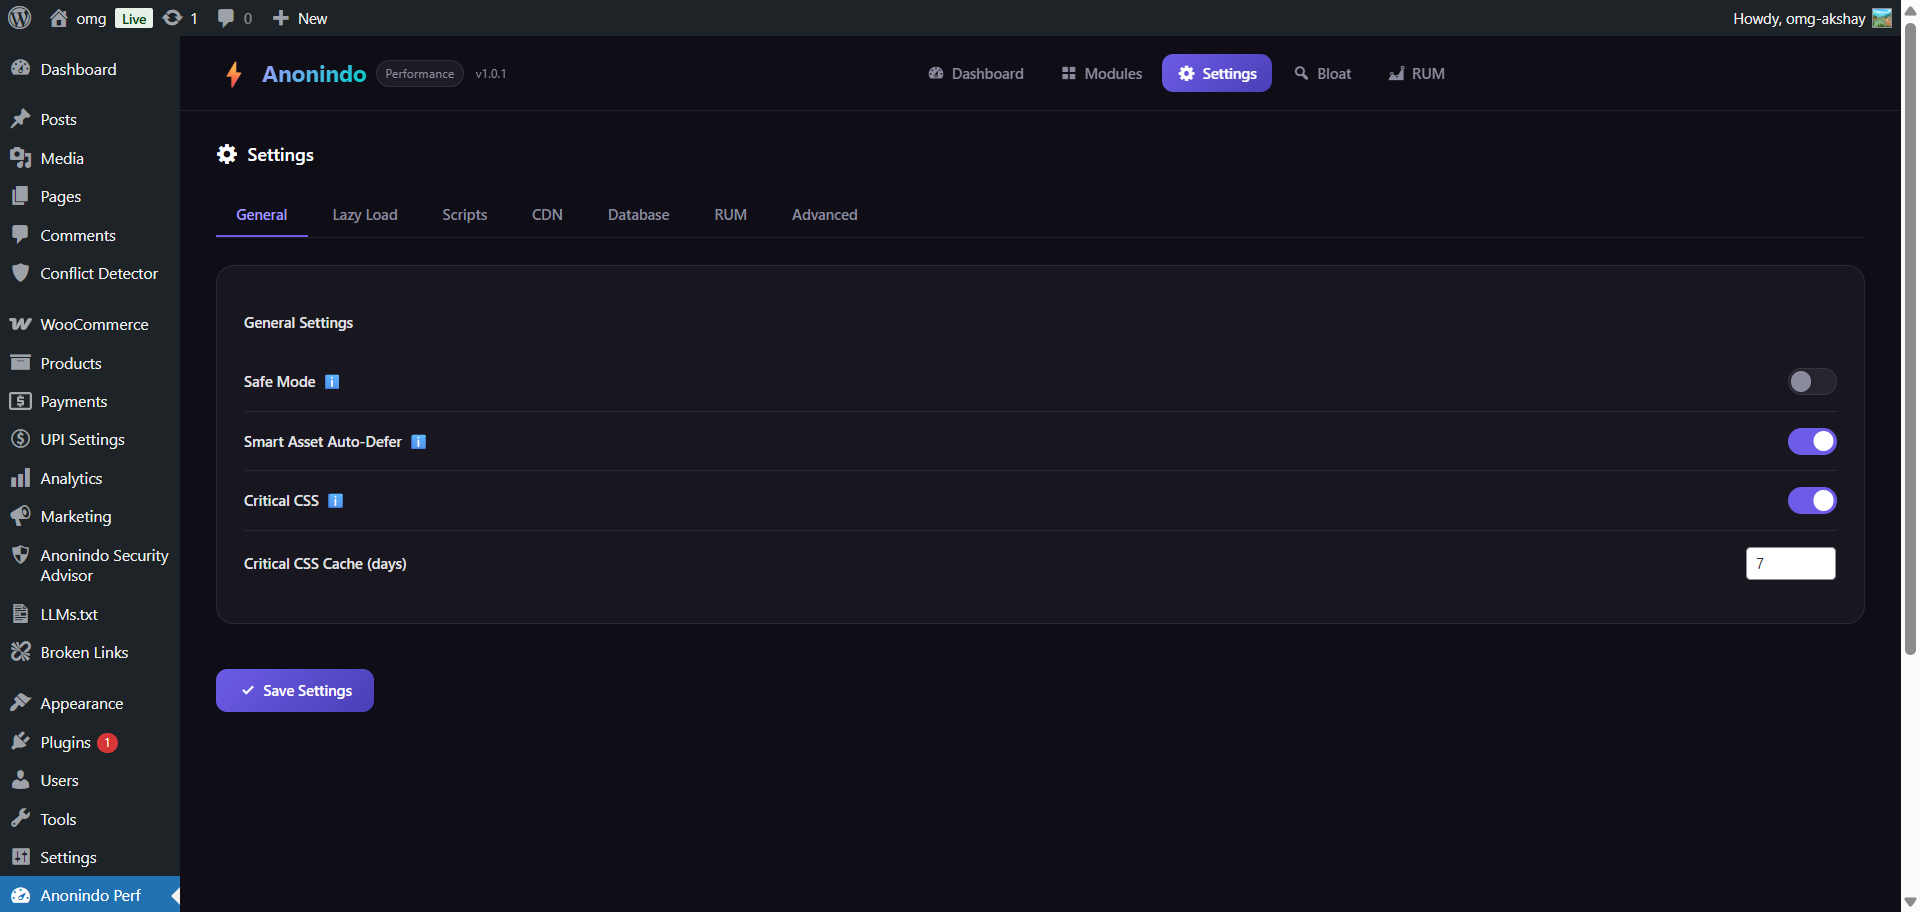Click the Anonindo lightning bolt logo
This screenshot has height=912, width=1920.
click(234, 74)
